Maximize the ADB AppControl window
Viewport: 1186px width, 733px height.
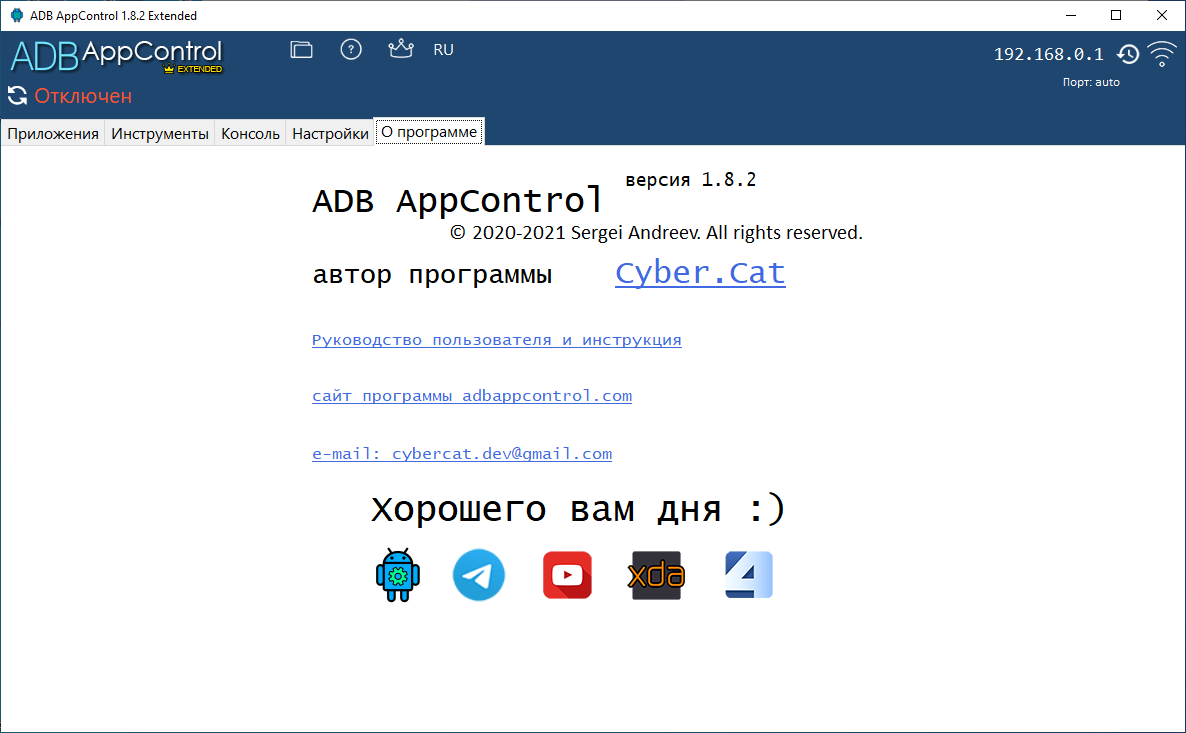click(x=1116, y=15)
